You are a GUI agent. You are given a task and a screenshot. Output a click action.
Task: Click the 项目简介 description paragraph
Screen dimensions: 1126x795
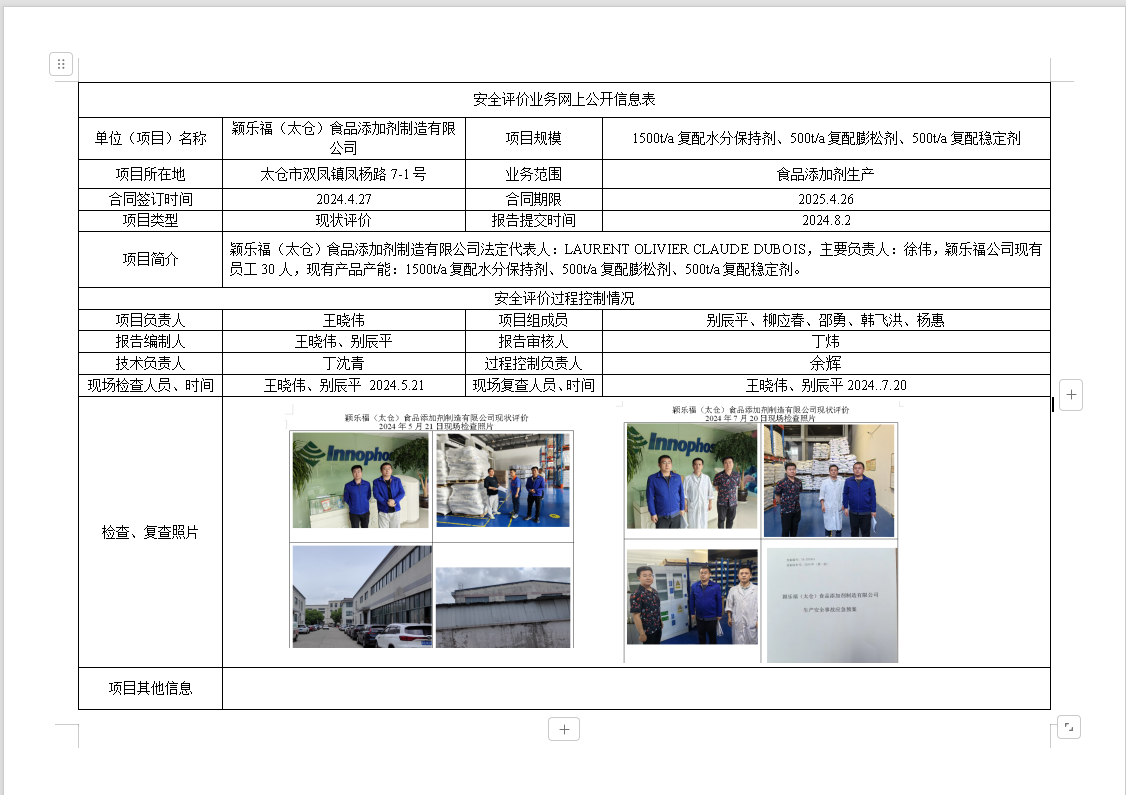click(635, 259)
